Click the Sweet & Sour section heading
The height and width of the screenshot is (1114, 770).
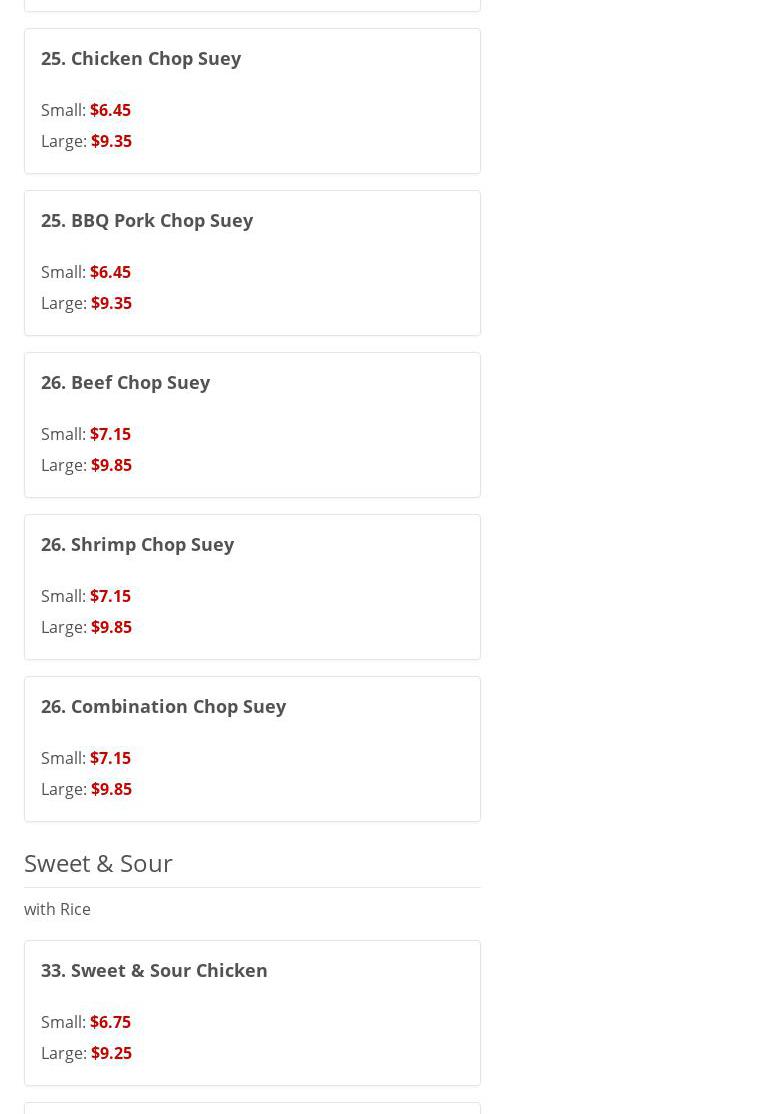tap(98, 862)
